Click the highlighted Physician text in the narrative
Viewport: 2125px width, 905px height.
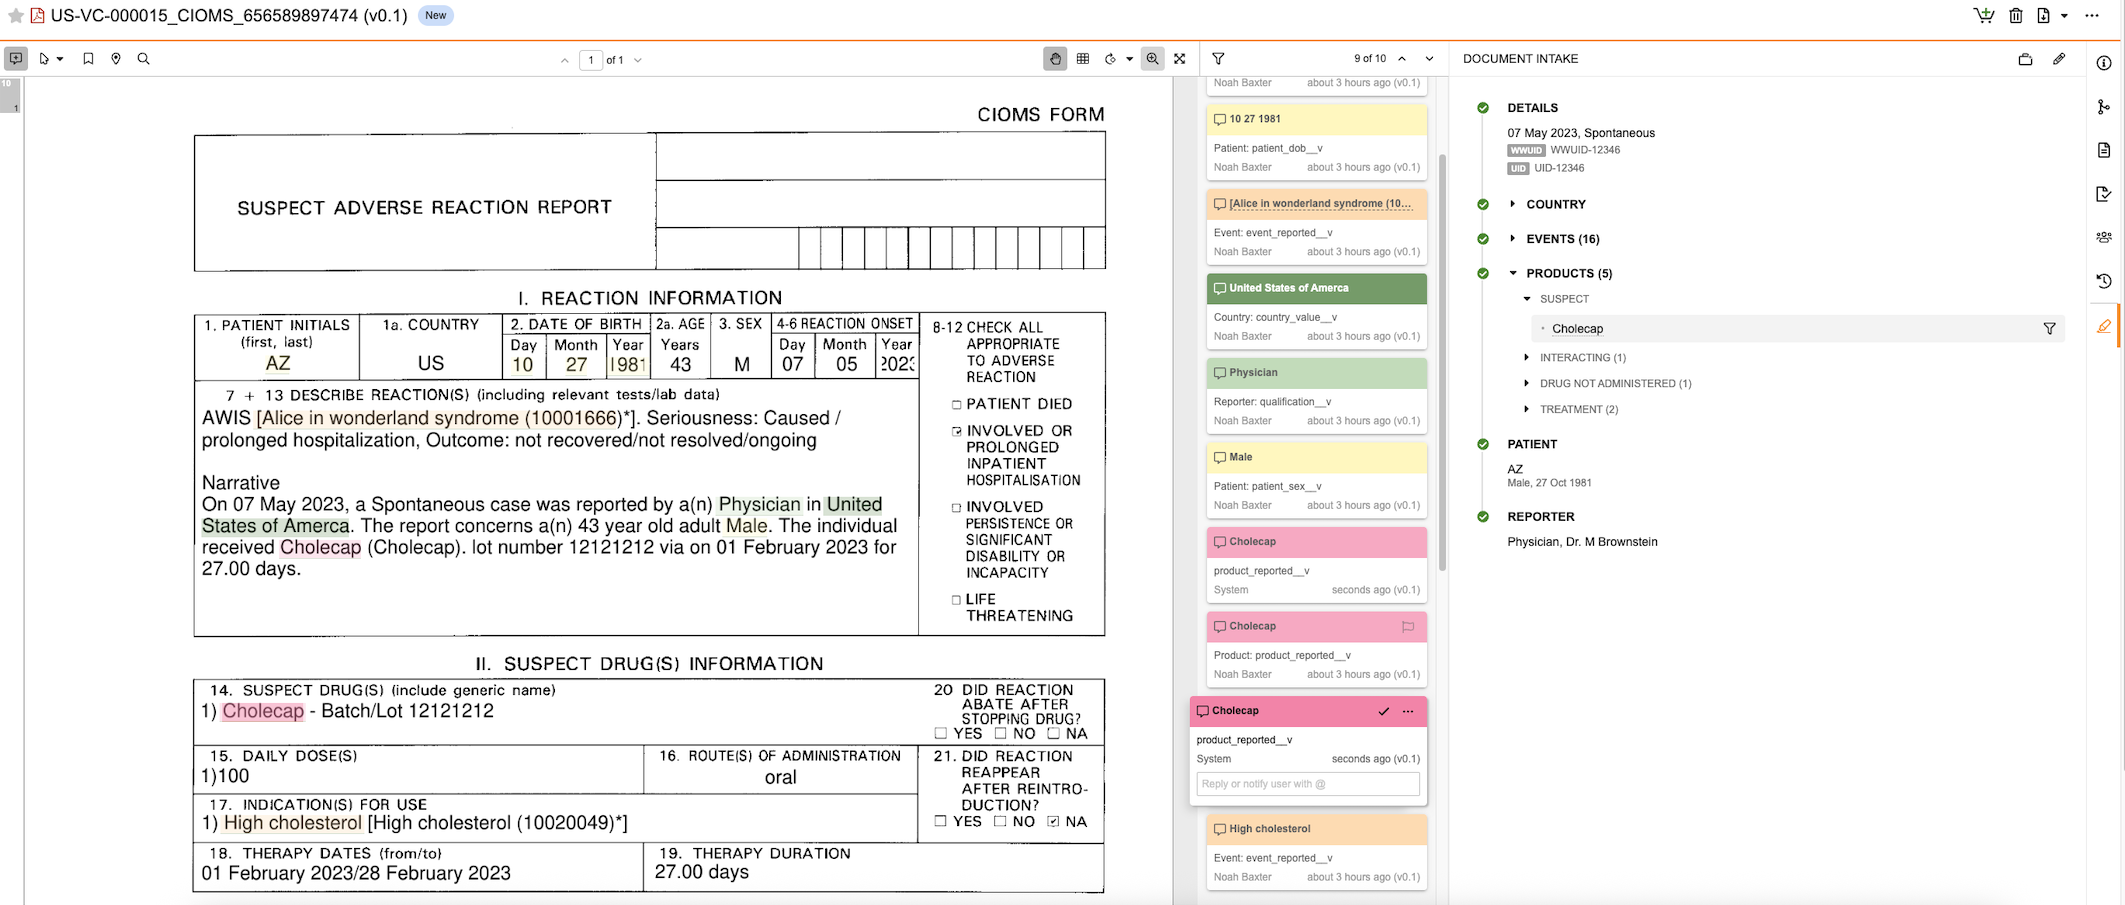(759, 504)
